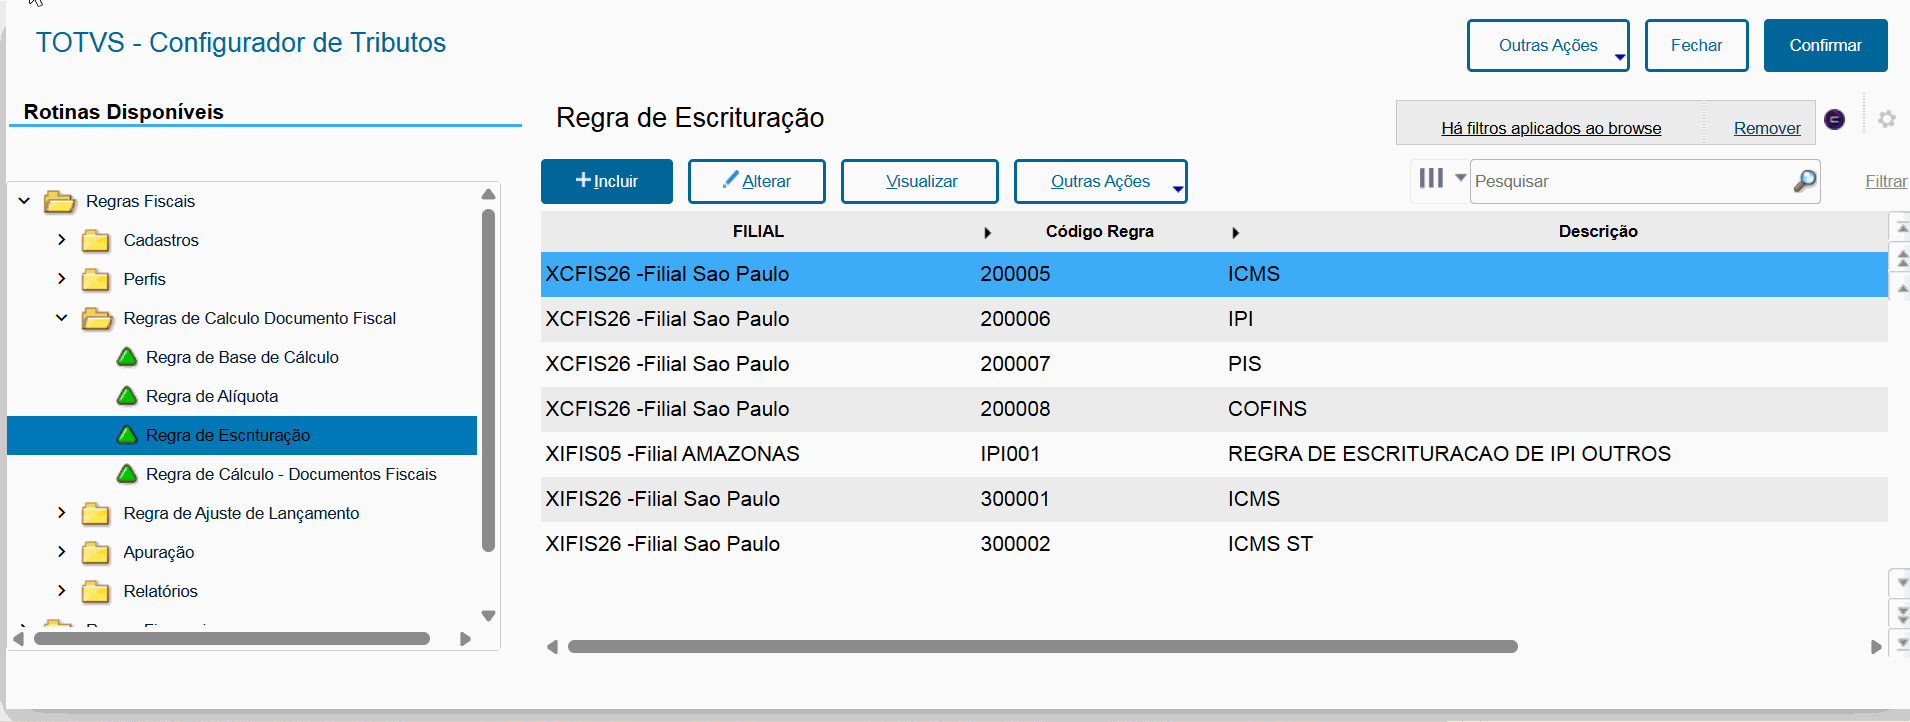Click the Perfis folder icon
Screen dimensions: 1910x722
click(x=96, y=280)
